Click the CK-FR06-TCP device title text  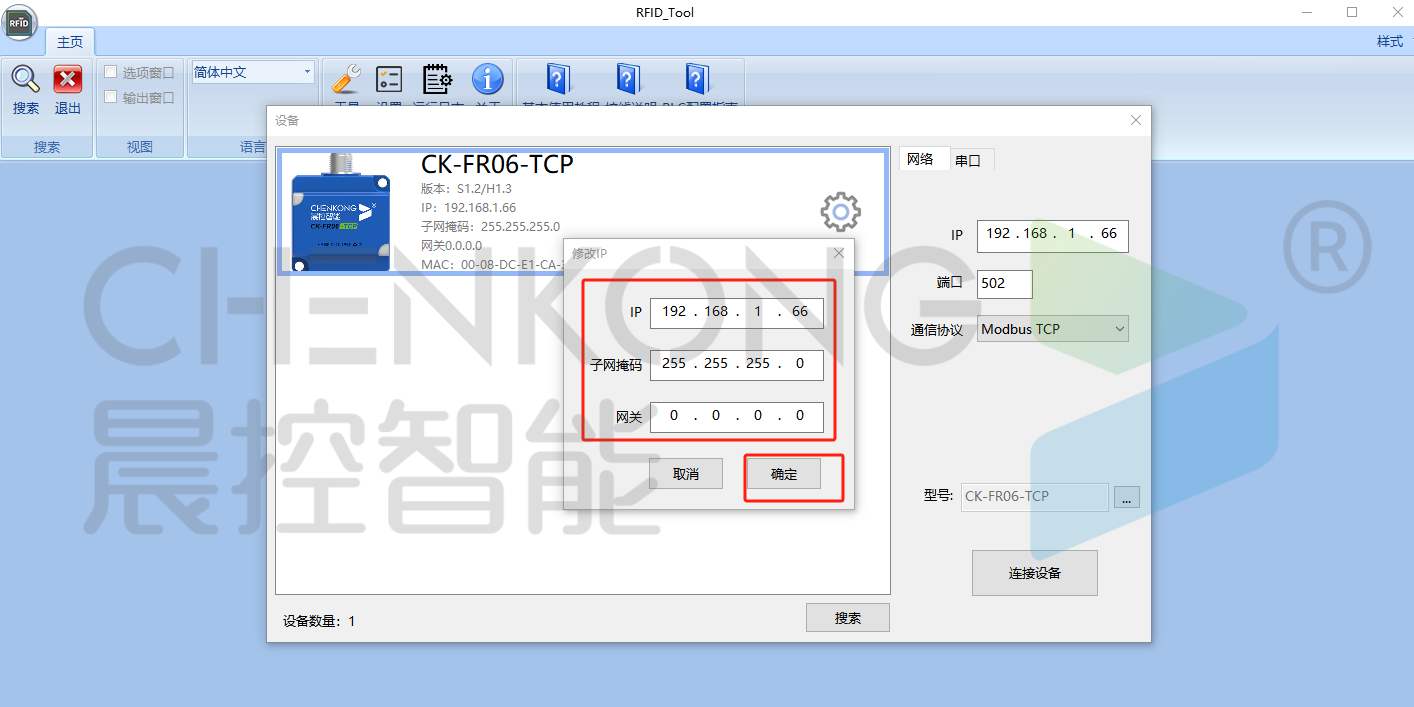point(497,164)
